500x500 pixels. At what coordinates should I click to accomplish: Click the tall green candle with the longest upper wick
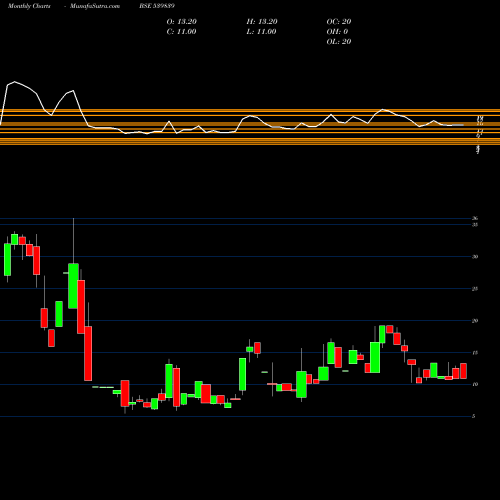pos(74,286)
